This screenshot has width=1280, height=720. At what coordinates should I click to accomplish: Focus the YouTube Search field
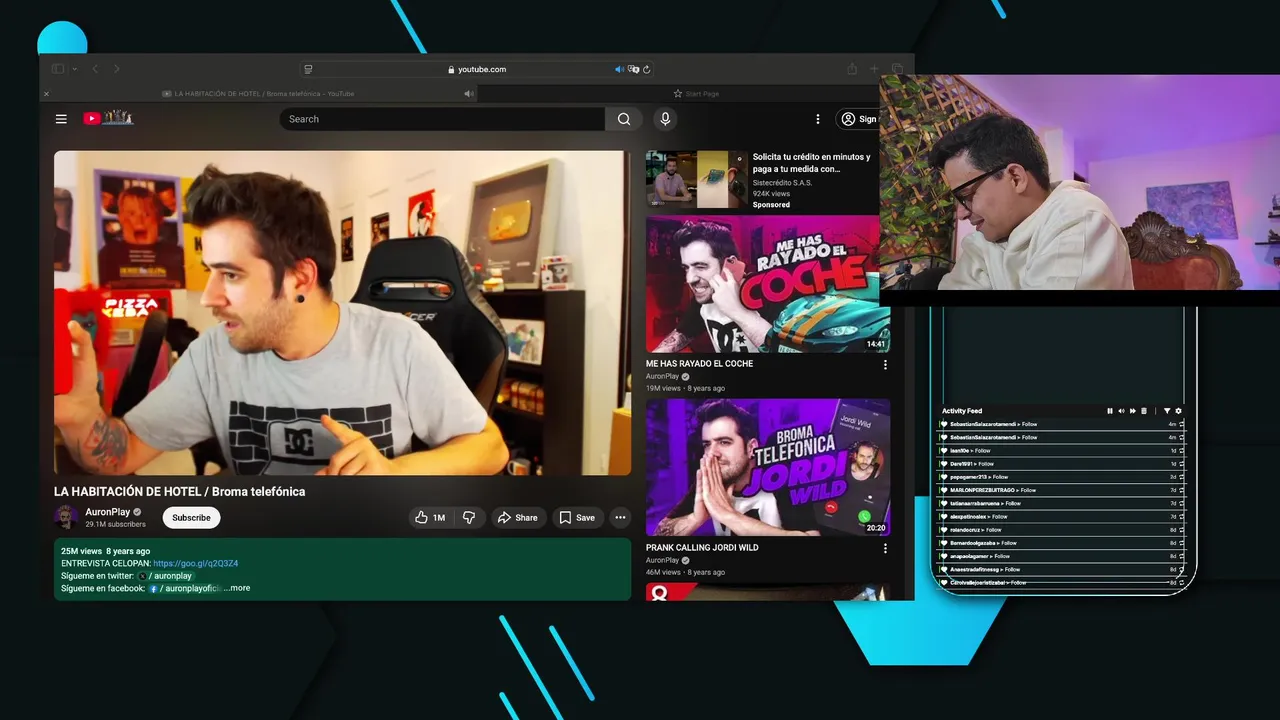click(442, 119)
